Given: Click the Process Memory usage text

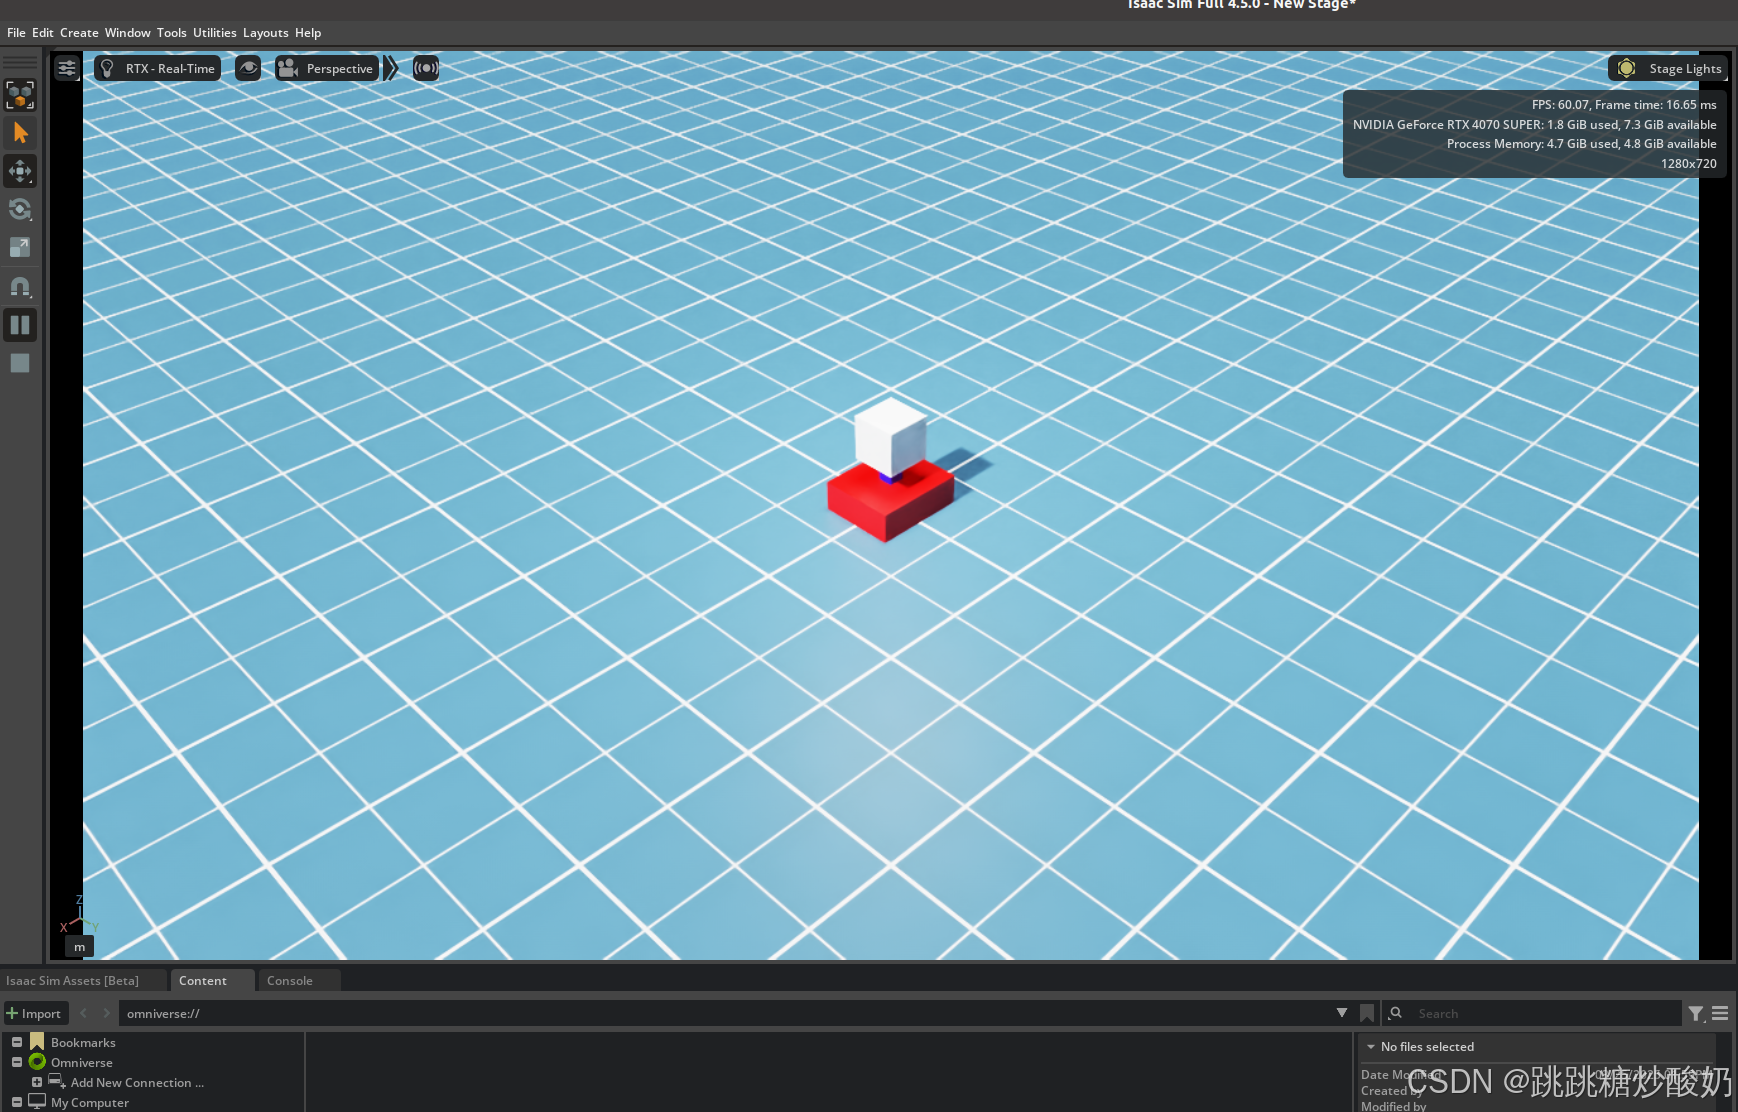Looking at the screenshot, I should click(1582, 144).
